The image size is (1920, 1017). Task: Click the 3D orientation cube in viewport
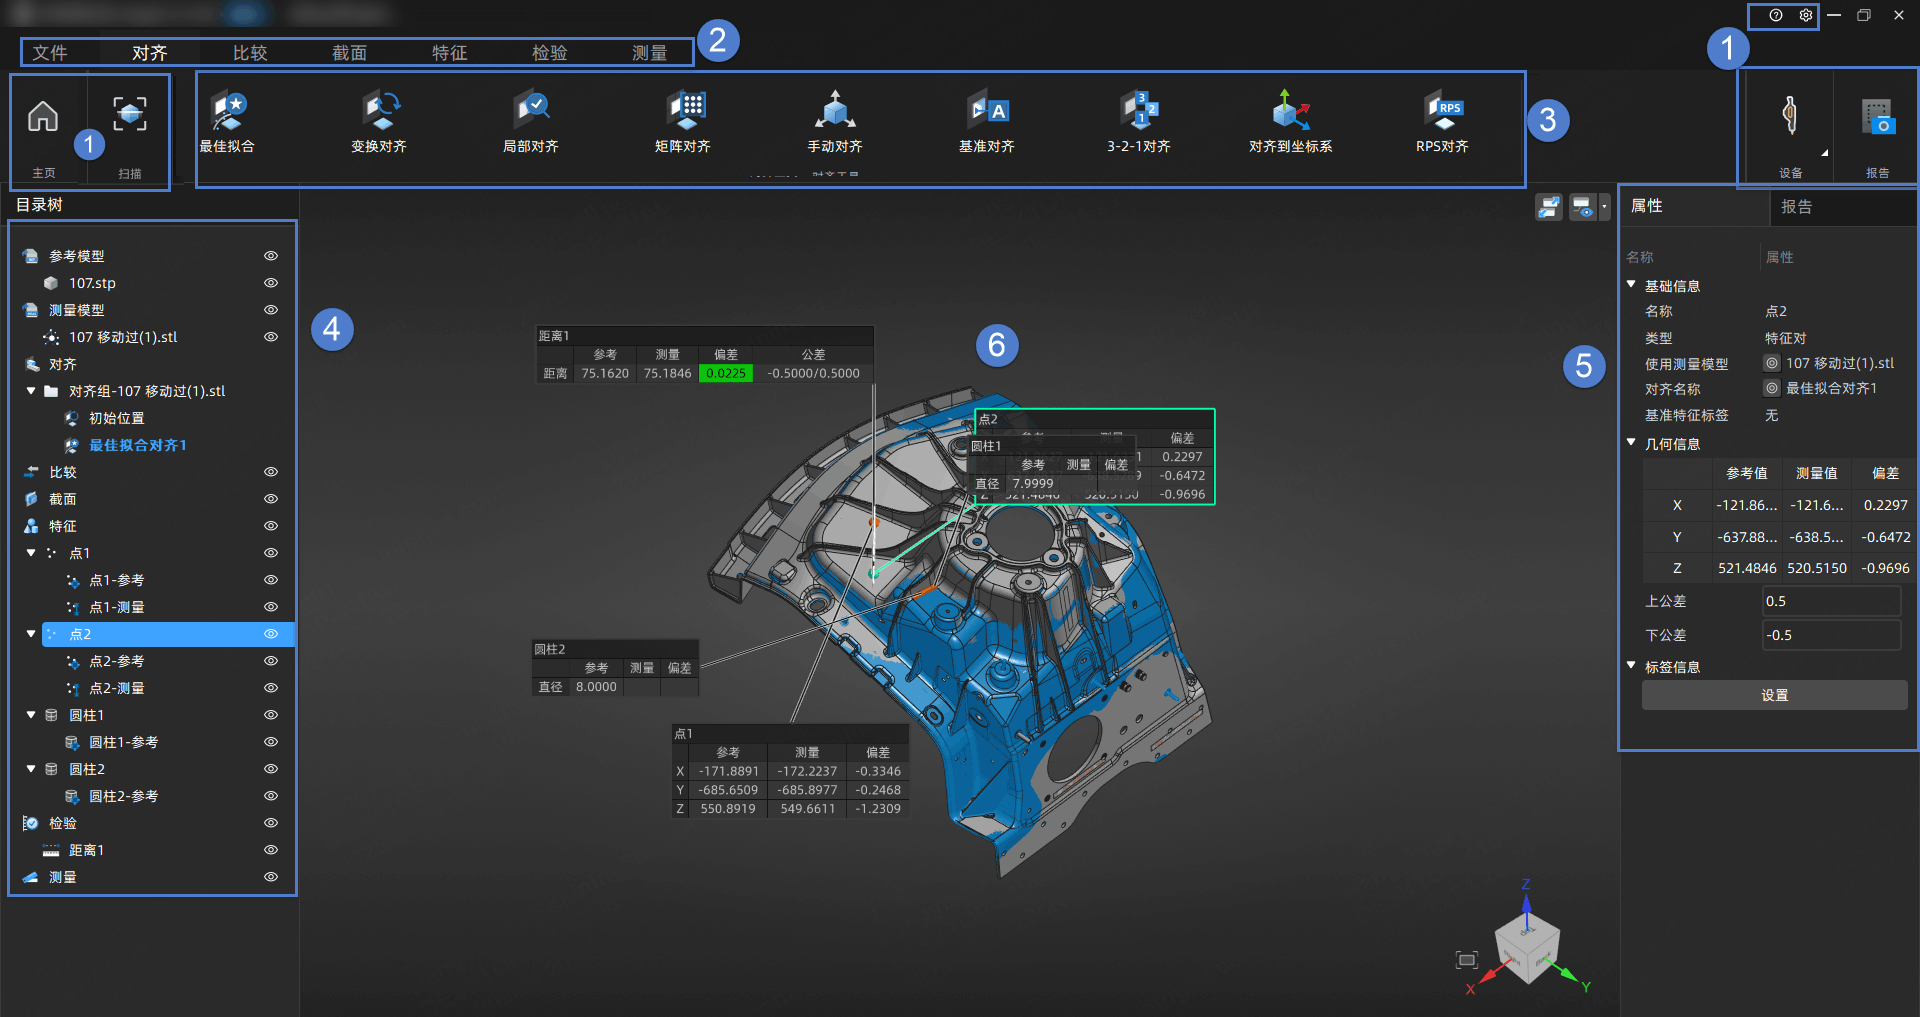coord(1526,946)
